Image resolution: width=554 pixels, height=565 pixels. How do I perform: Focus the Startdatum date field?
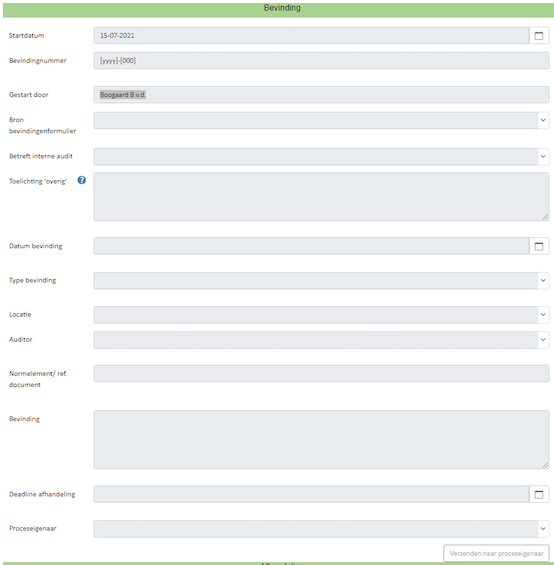[311, 36]
